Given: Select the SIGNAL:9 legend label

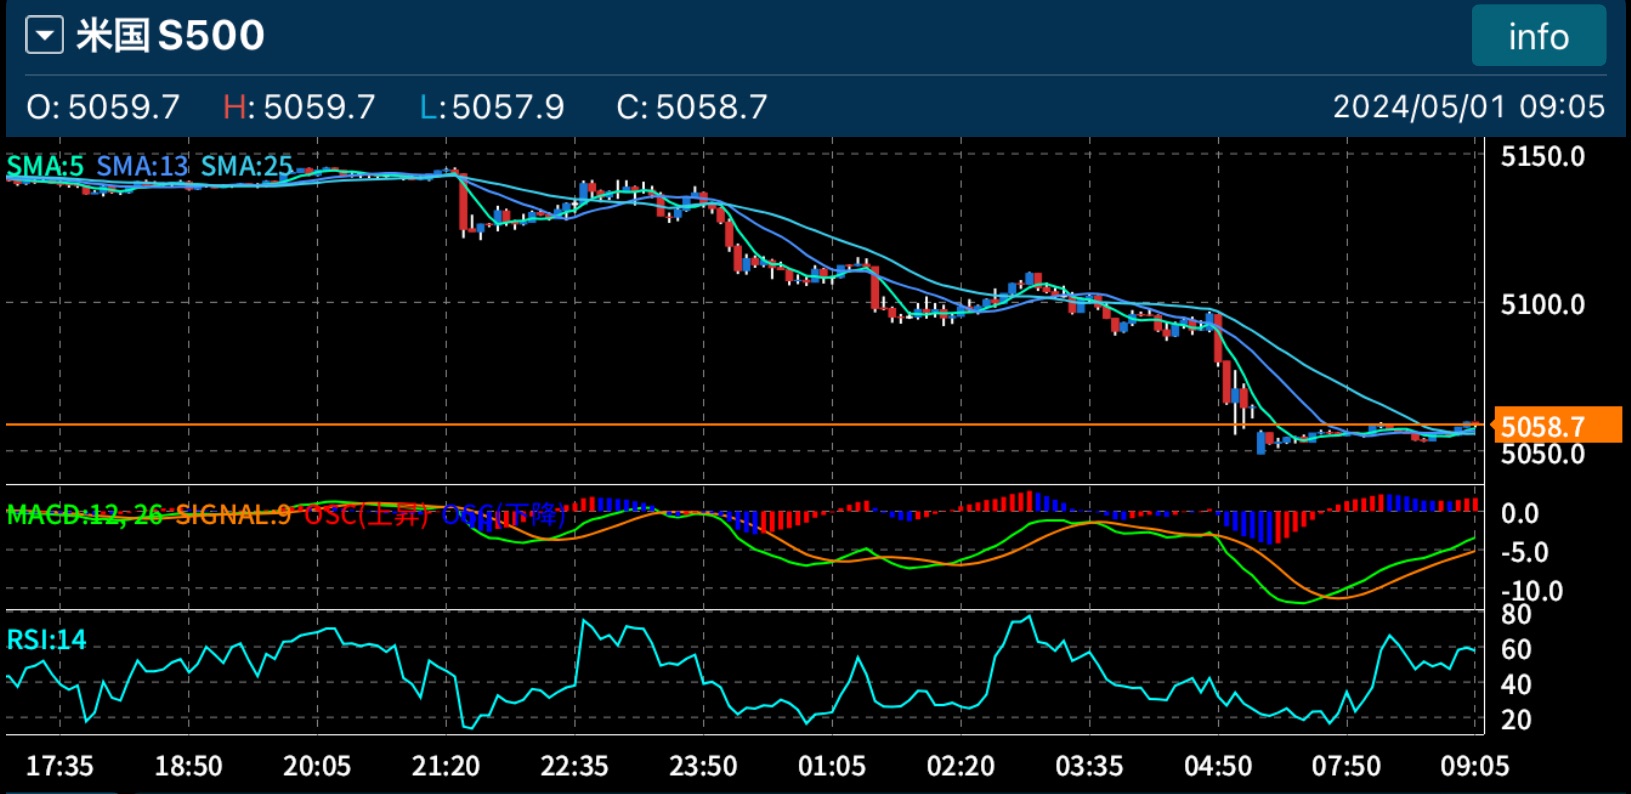Looking at the screenshot, I should [233, 515].
